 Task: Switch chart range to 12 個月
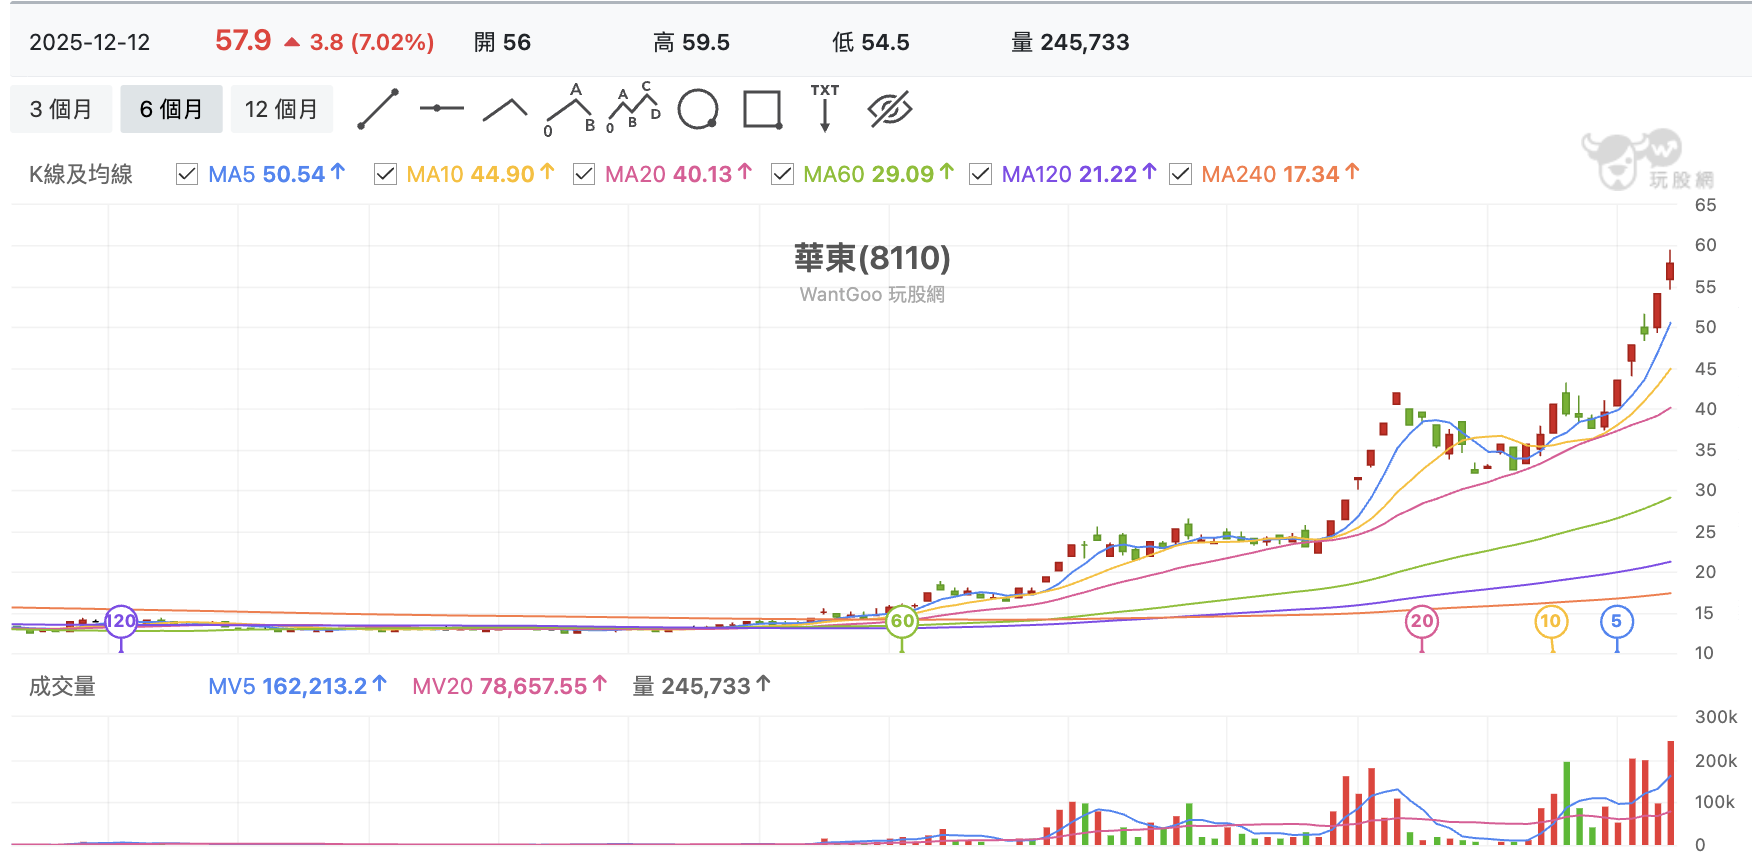(x=282, y=109)
